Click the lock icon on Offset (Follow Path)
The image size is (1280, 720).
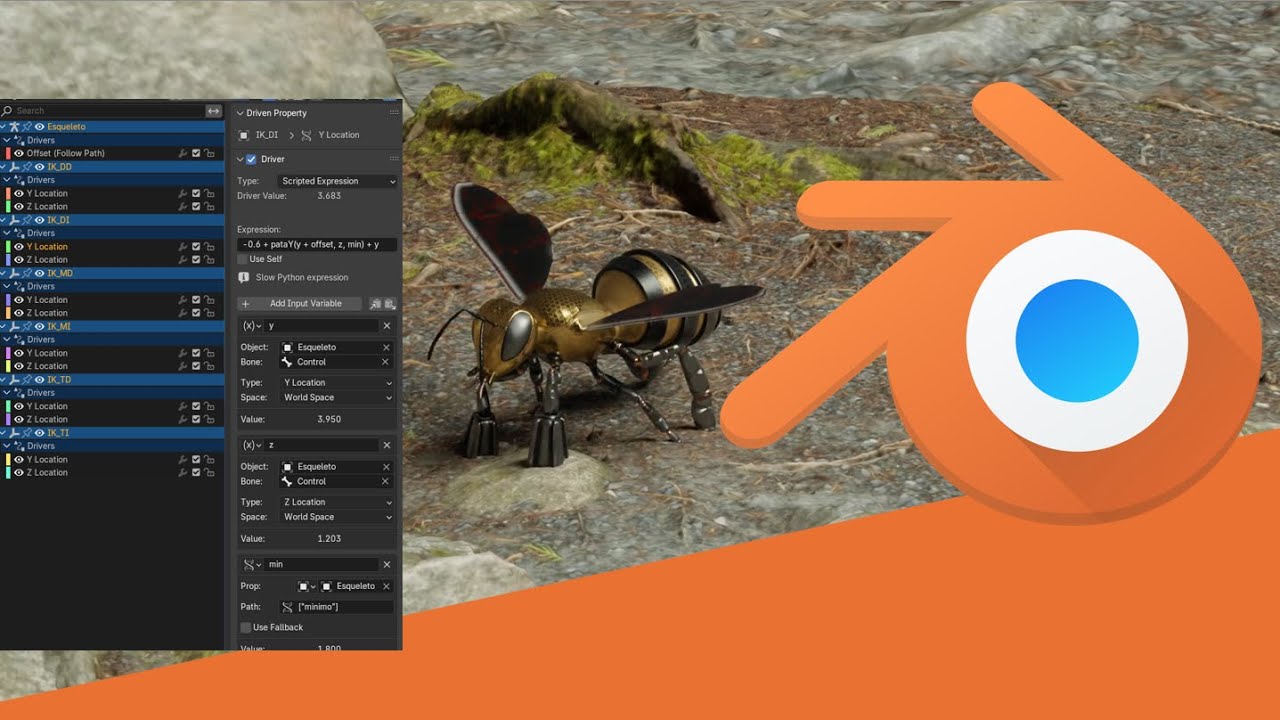click(x=209, y=153)
